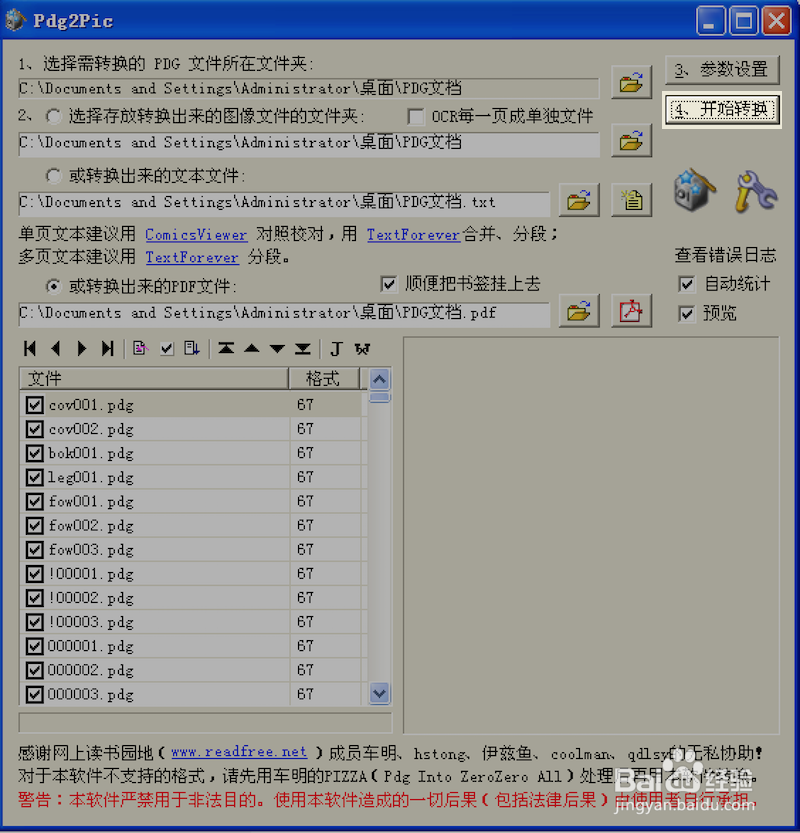Uncheck leg001.pdg file checkbox
The width and height of the screenshot is (800, 833).
(35, 477)
